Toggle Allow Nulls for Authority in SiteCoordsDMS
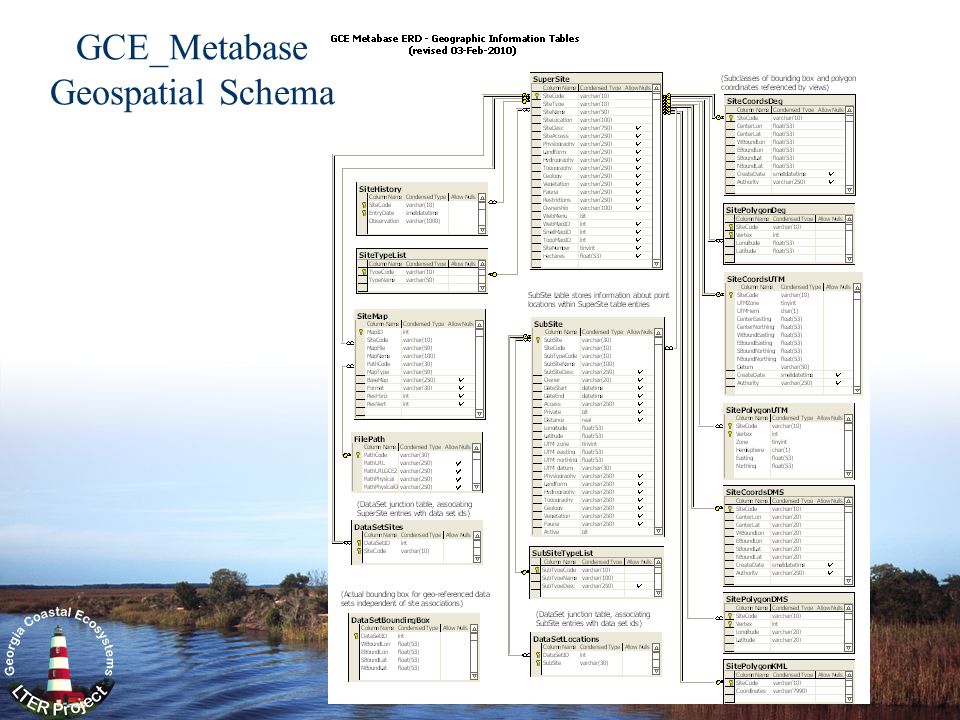This screenshot has height=720, width=960. pyautogui.click(x=830, y=573)
